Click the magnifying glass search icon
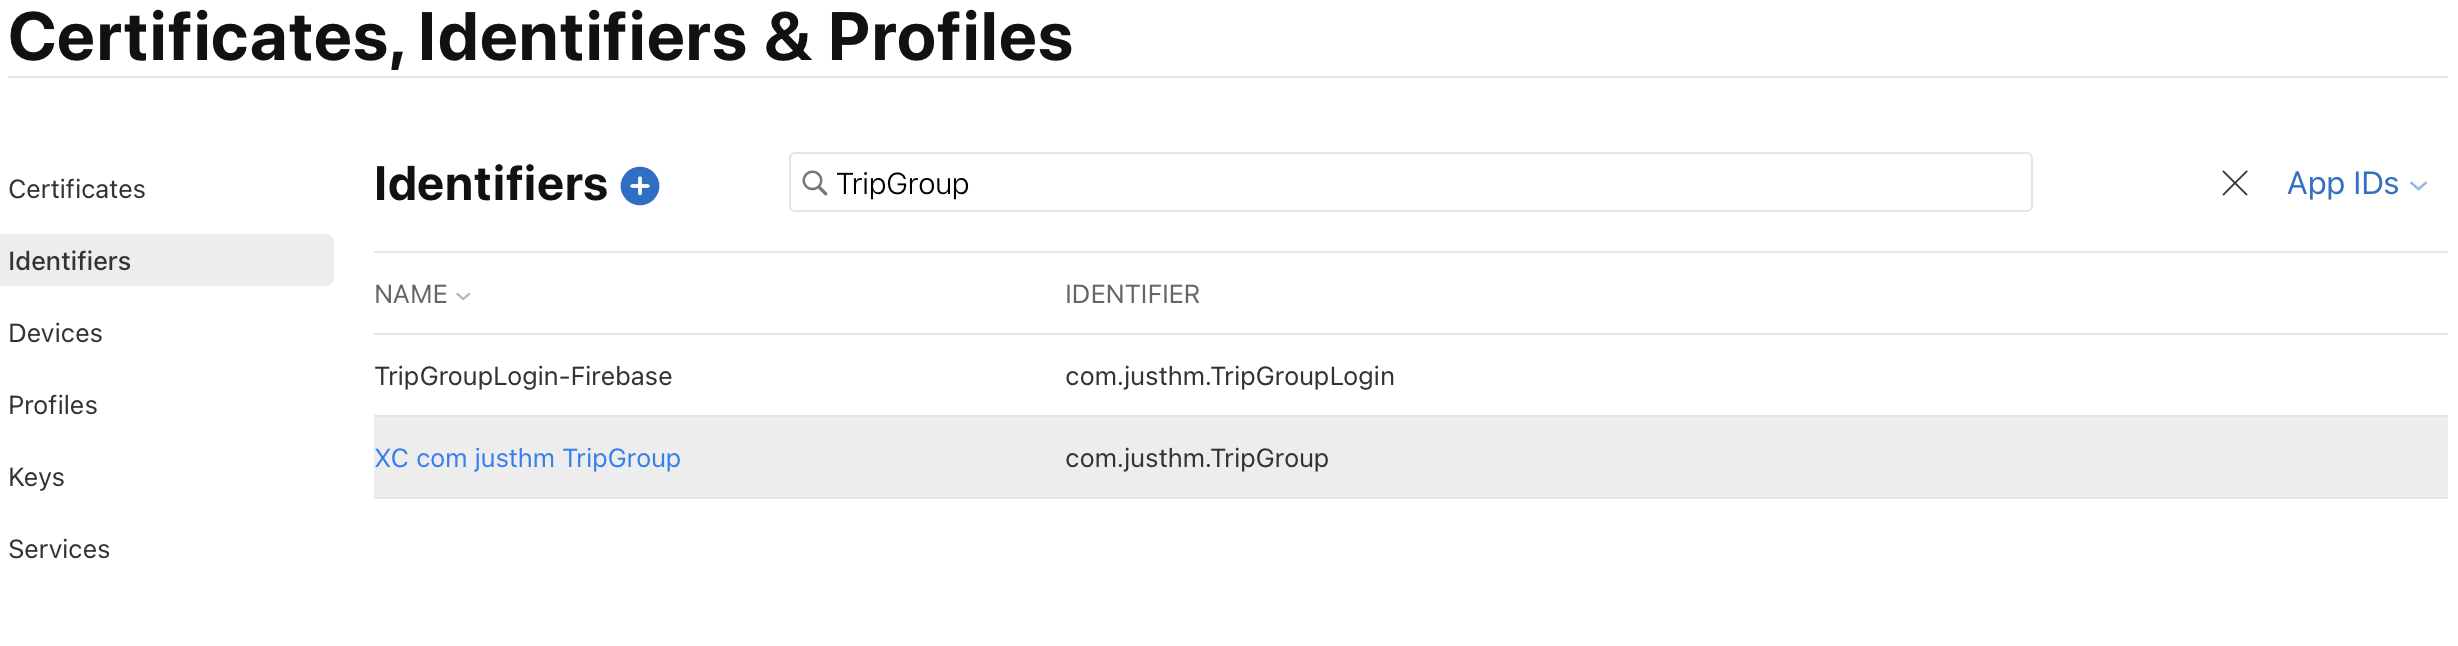The width and height of the screenshot is (2458, 646). pos(815,183)
